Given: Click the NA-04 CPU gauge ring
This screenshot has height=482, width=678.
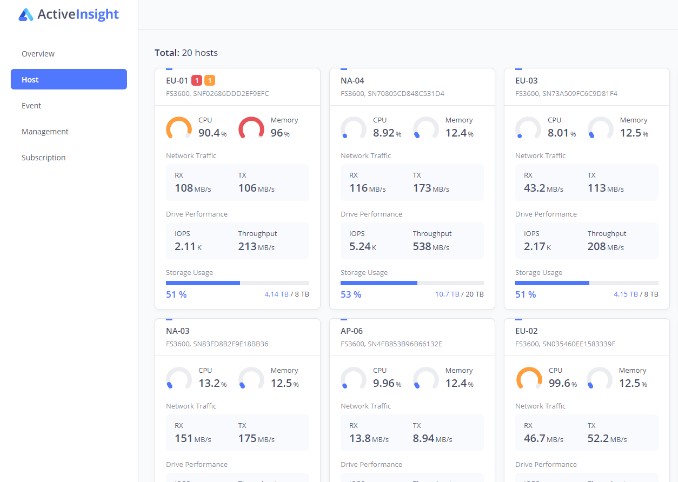Looking at the screenshot, I should (353, 128).
